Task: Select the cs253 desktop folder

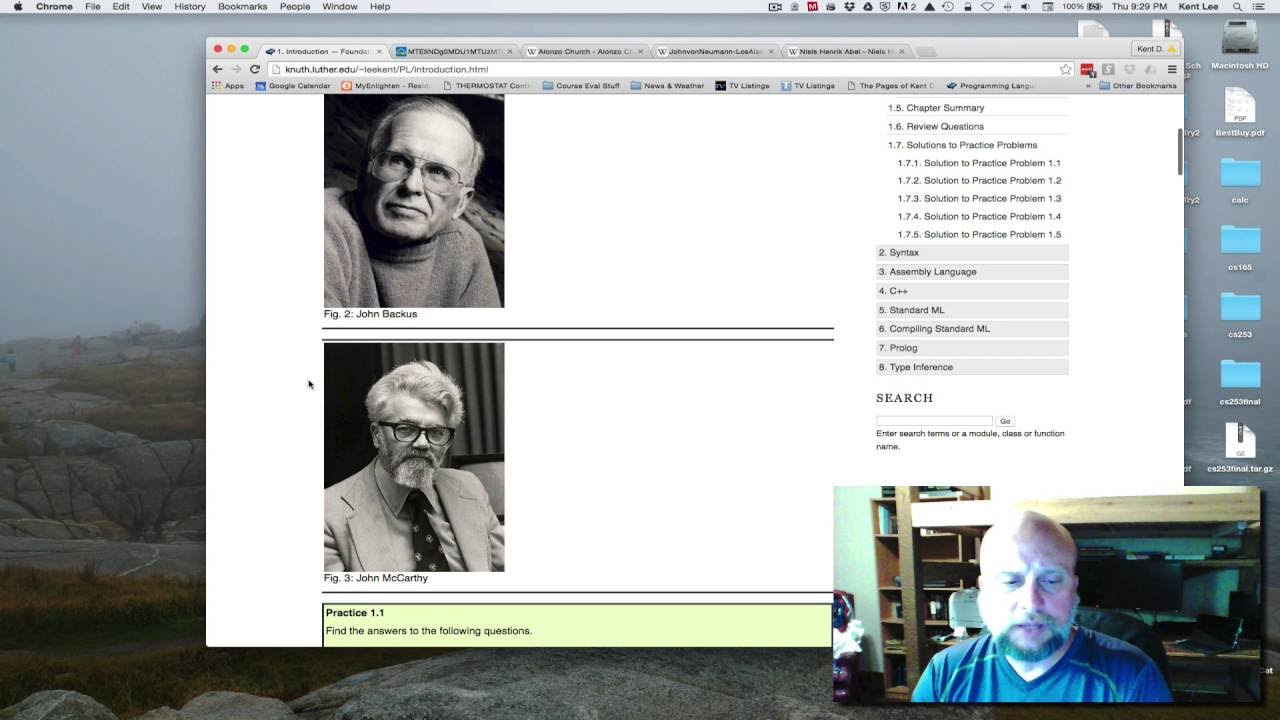Action: point(1240,314)
